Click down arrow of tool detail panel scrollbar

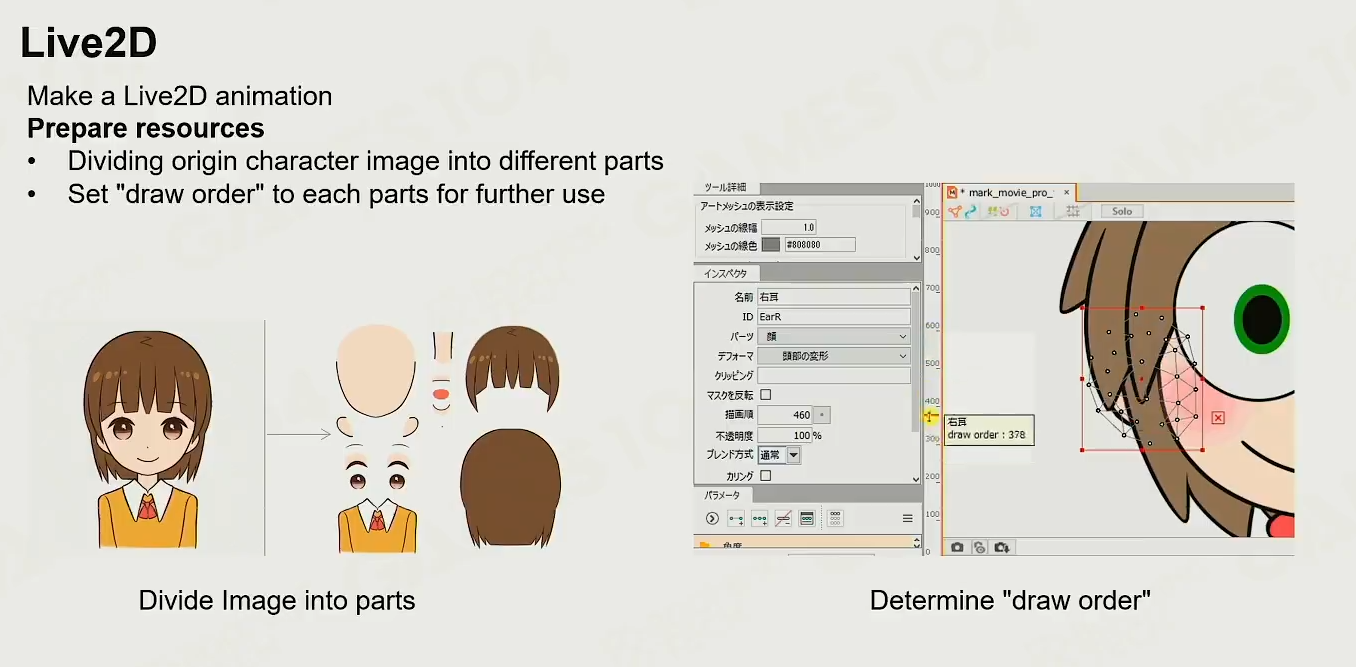click(x=917, y=257)
